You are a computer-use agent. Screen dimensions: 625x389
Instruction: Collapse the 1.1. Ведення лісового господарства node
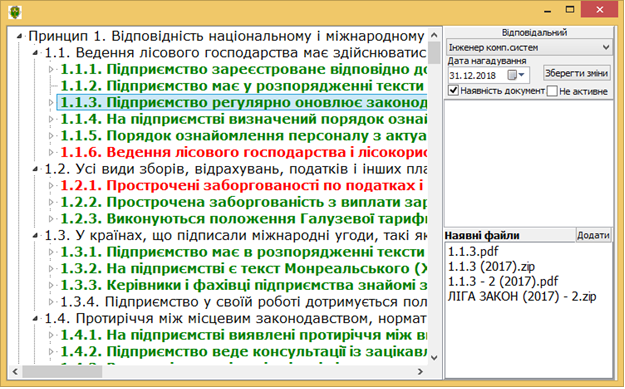35,53
